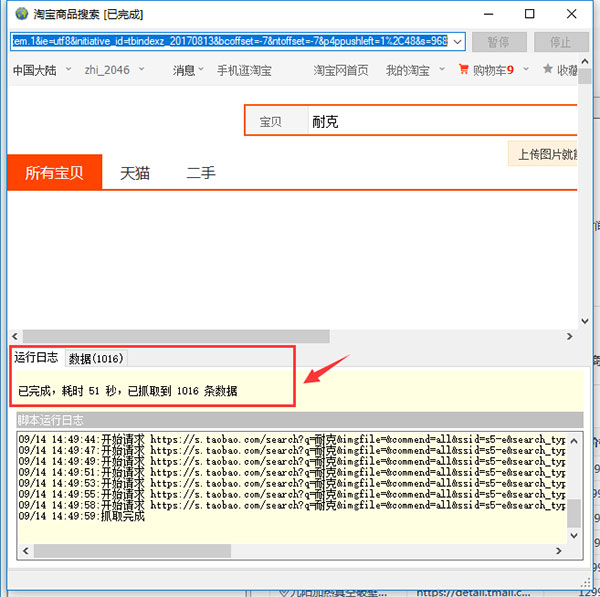Open the 我的淘宝 dropdown arrow
600x597 pixels.
point(442,69)
